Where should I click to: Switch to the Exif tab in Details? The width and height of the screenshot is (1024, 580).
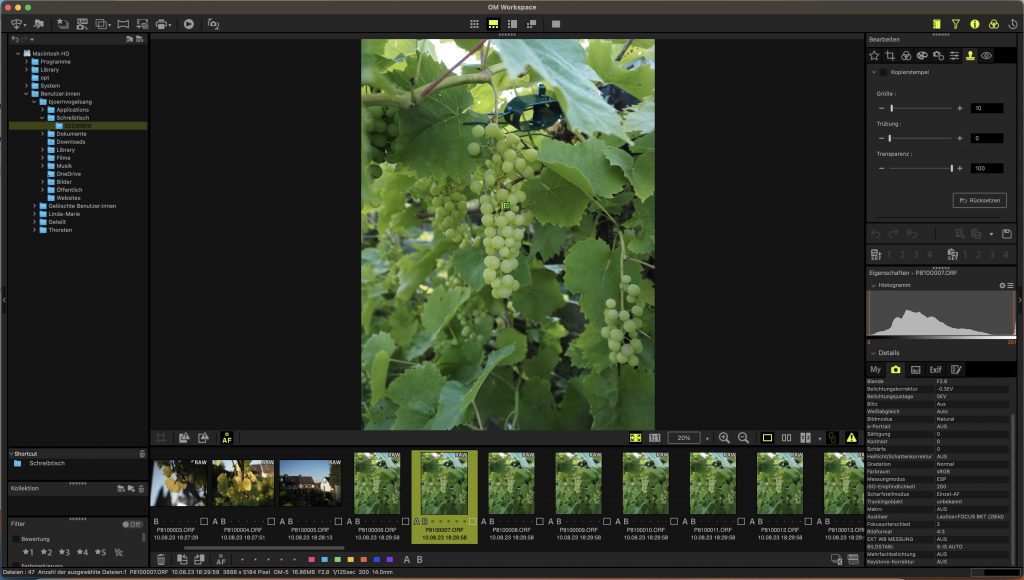point(935,369)
